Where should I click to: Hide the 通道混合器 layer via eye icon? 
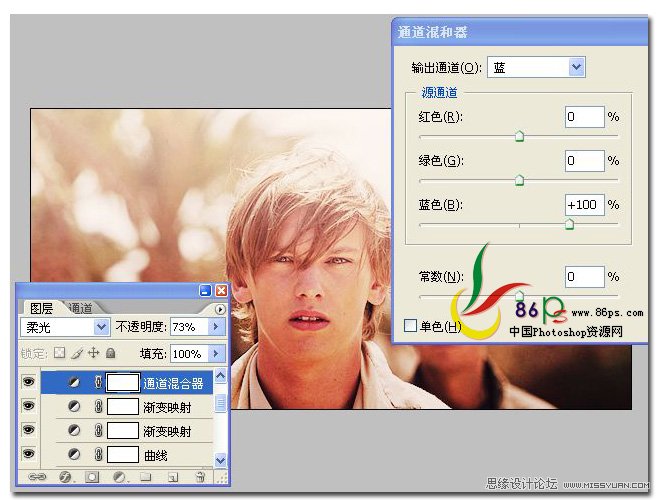(x=29, y=382)
